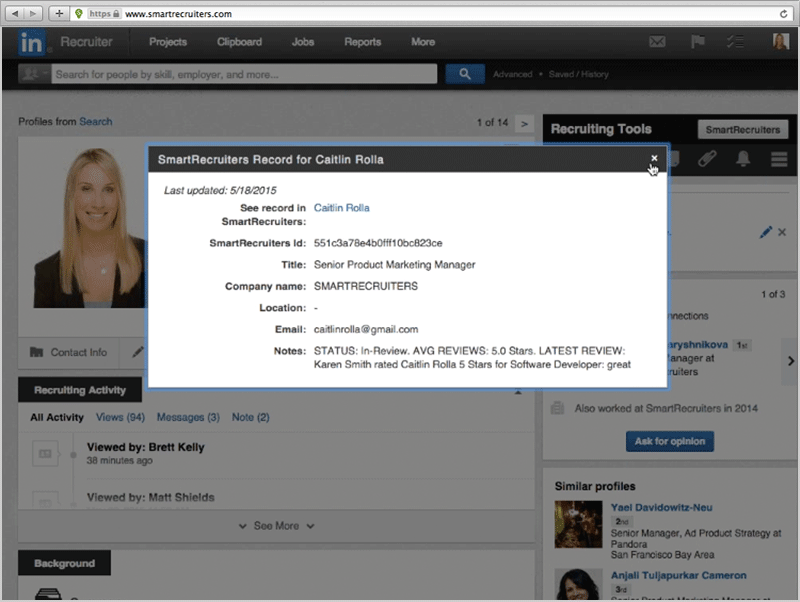The image size is (800, 602).
Task: Click the browser address bar URL
Action: pyautogui.click(x=178, y=14)
